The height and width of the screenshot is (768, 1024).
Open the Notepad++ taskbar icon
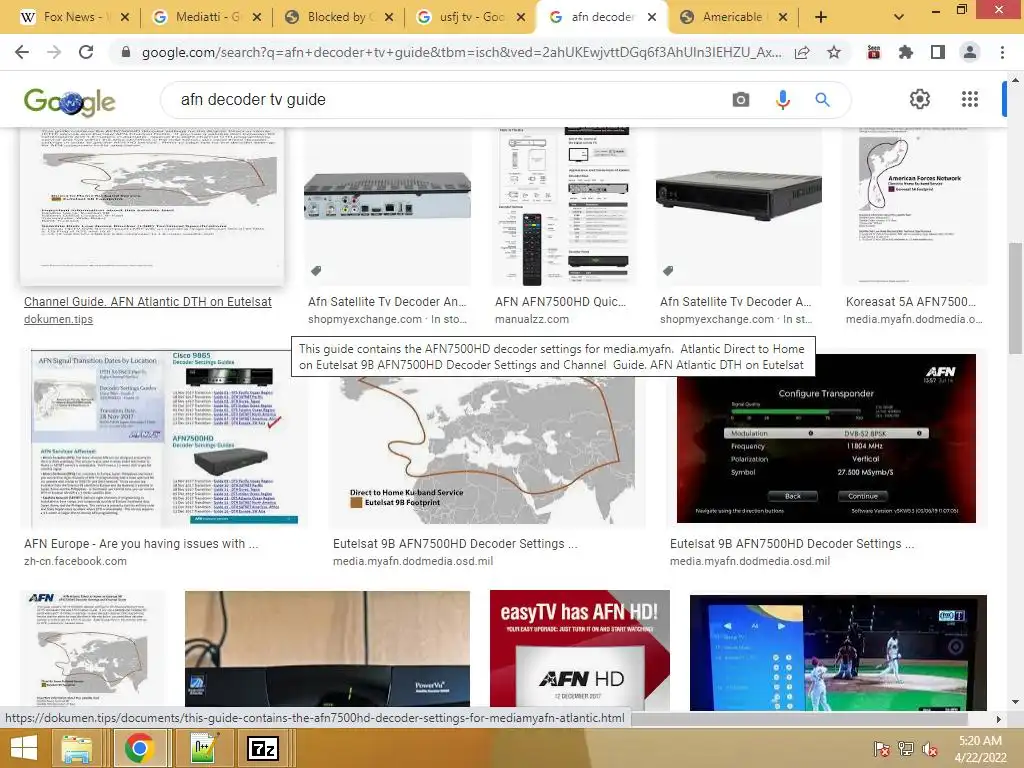[x=205, y=748]
